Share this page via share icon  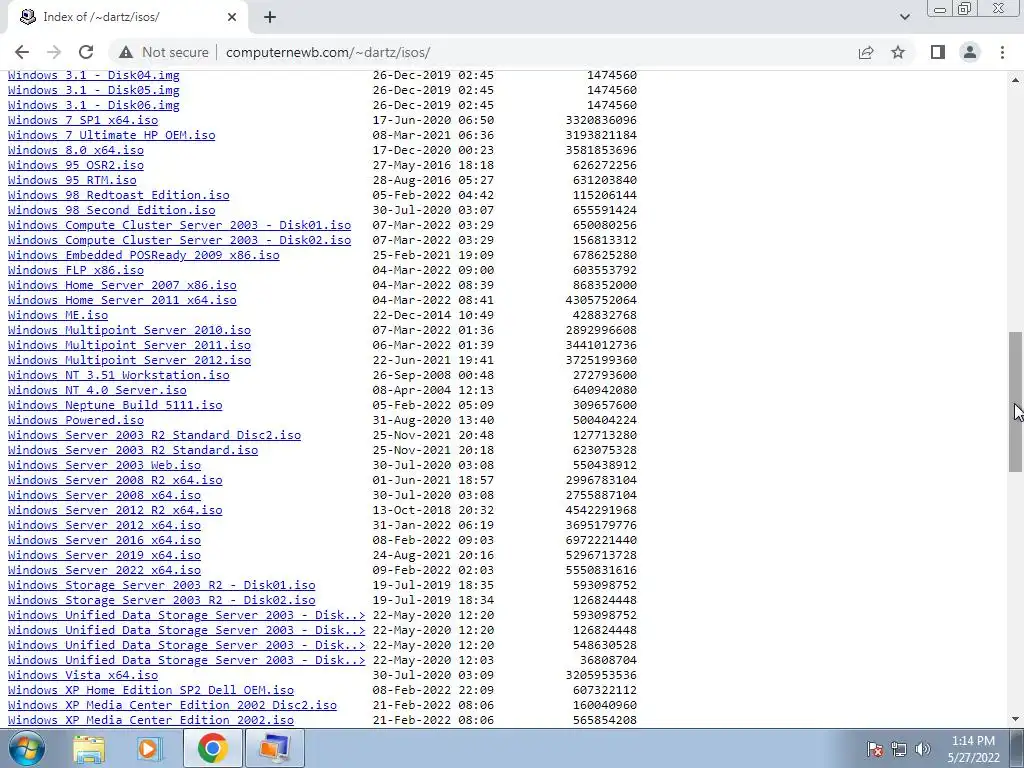[x=866, y=52]
